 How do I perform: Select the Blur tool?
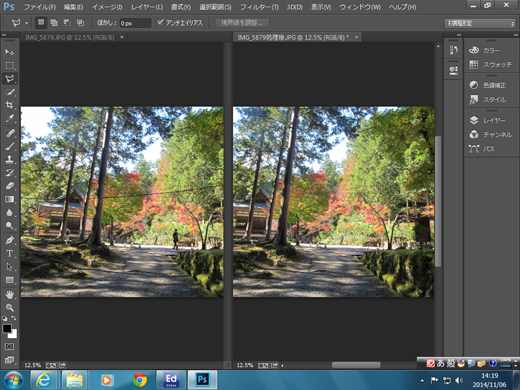point(10,213)
